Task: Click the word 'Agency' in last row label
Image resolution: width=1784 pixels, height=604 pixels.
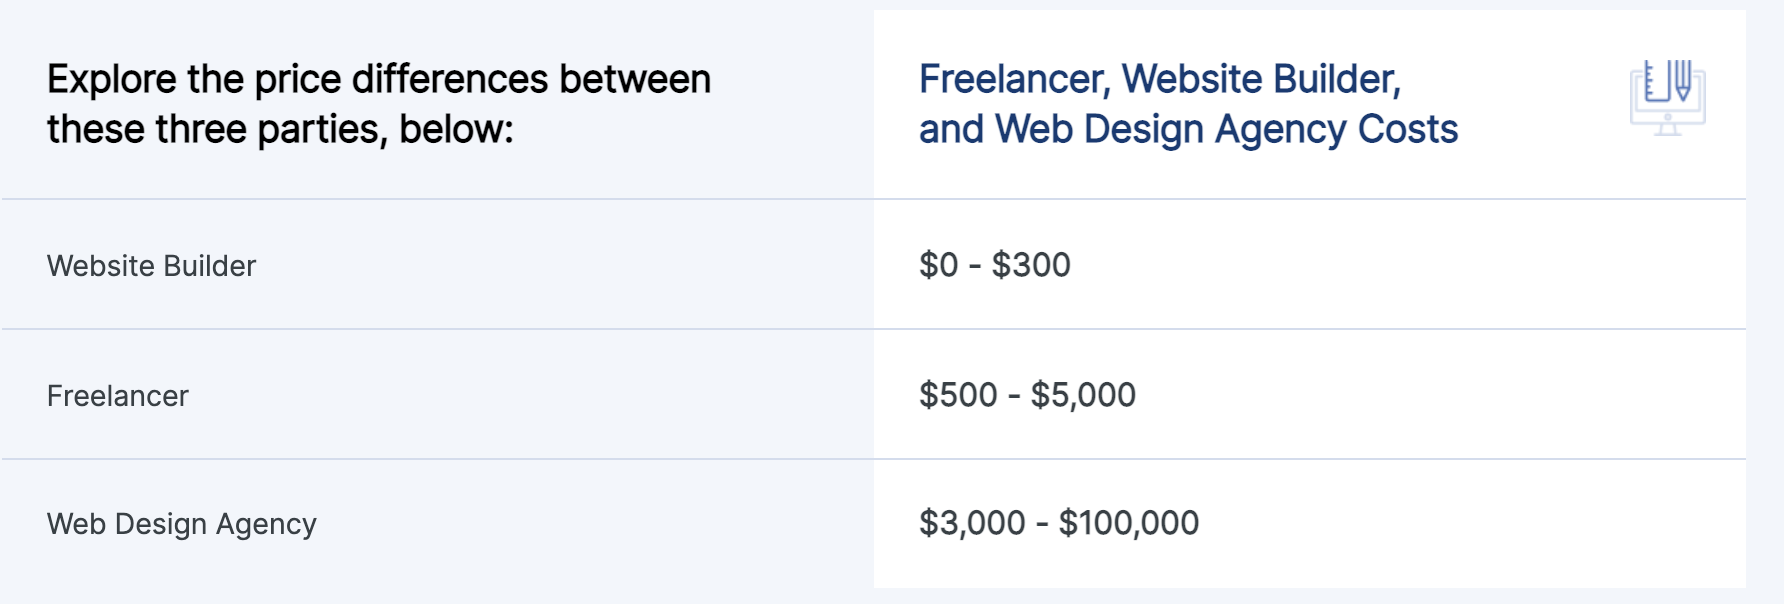Action: [x=266, y=526]
